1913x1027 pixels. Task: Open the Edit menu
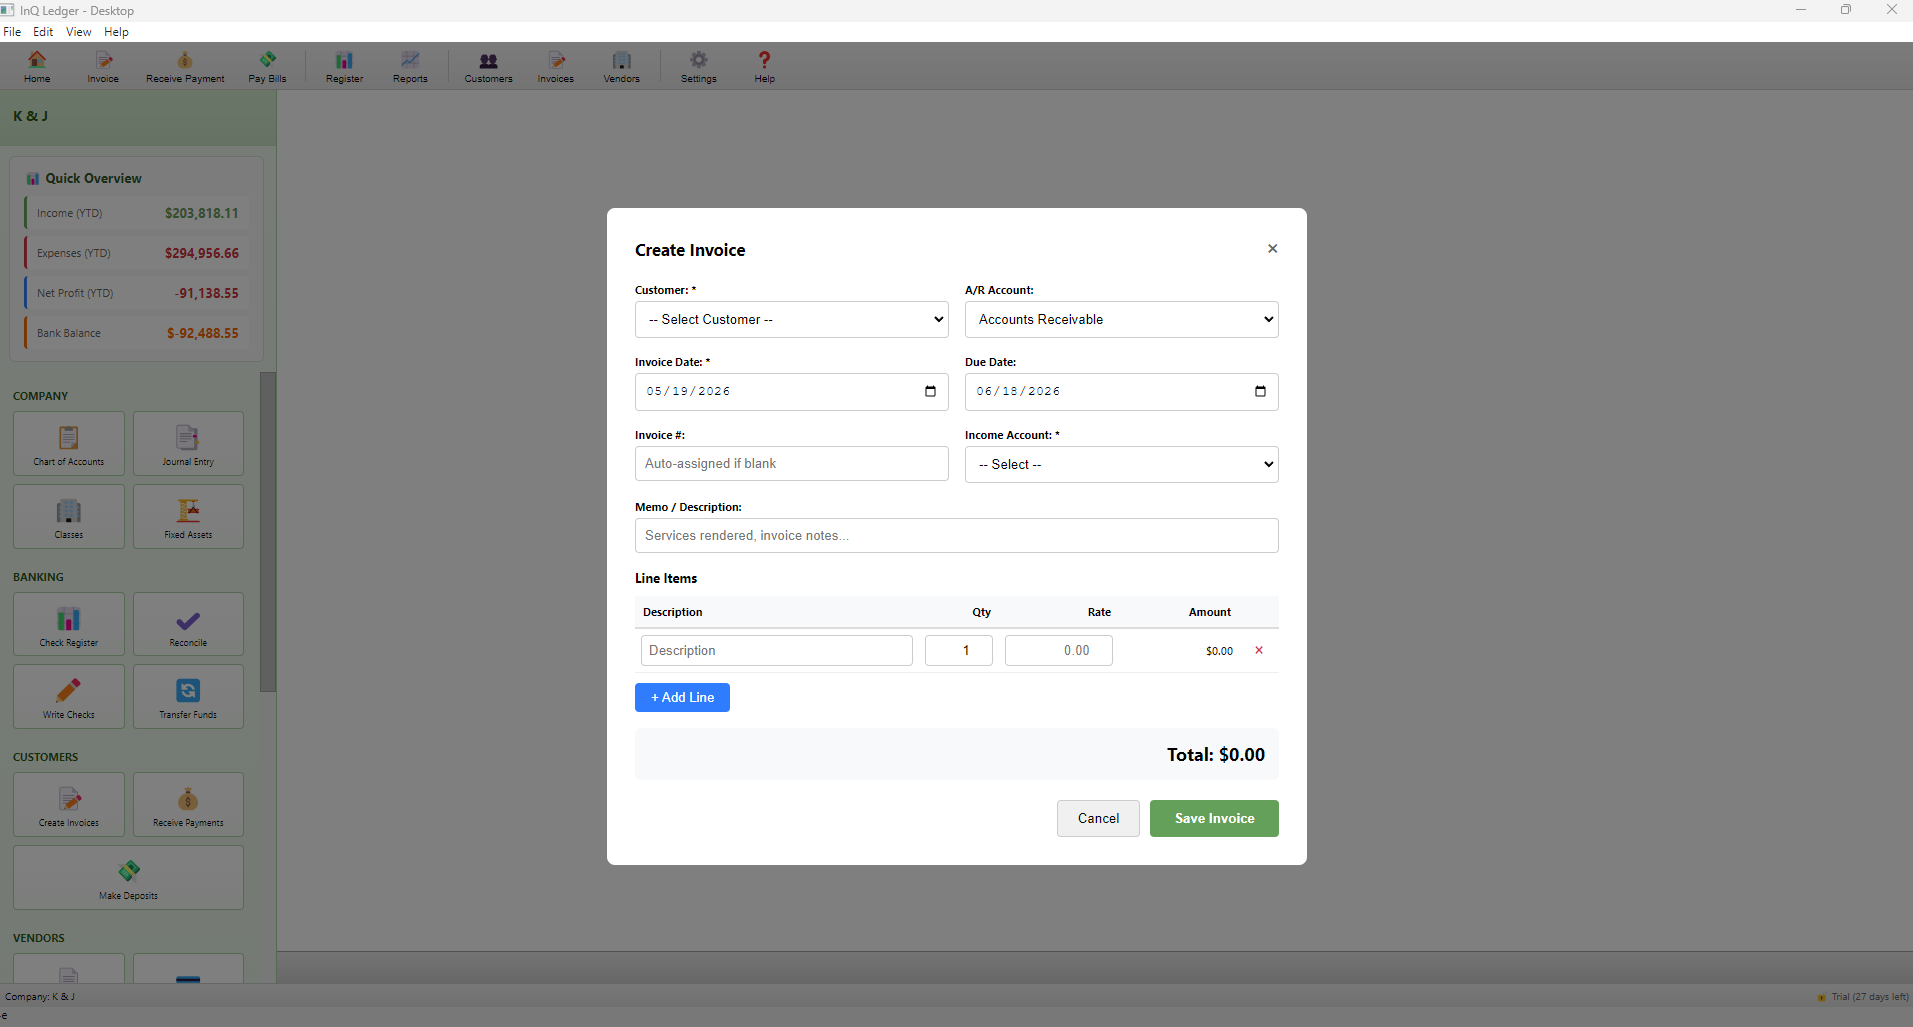click(43, 32)
